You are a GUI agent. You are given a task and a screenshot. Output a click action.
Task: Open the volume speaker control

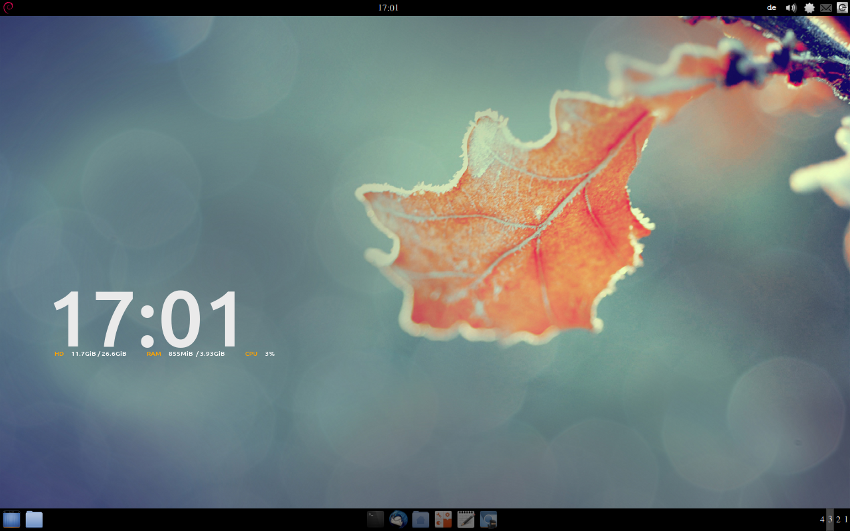pyautogui.click(x=790, y=7)
